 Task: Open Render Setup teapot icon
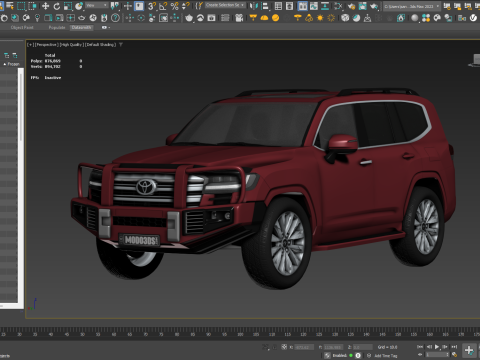tap(351, 6)
